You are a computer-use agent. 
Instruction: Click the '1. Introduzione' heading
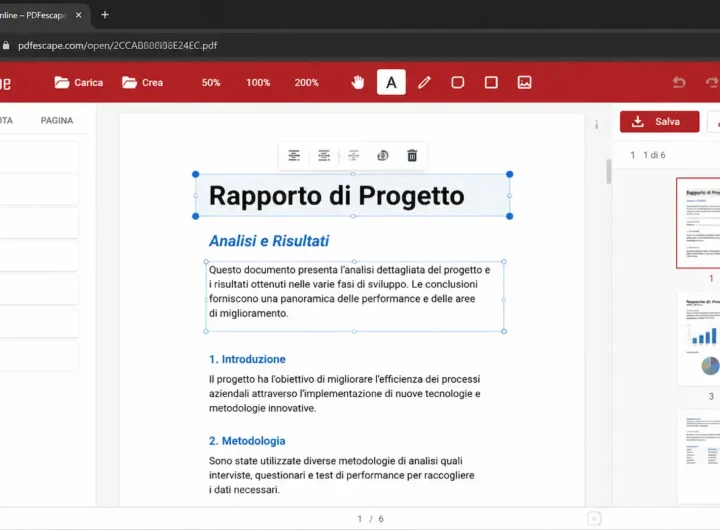coord(247,359)
